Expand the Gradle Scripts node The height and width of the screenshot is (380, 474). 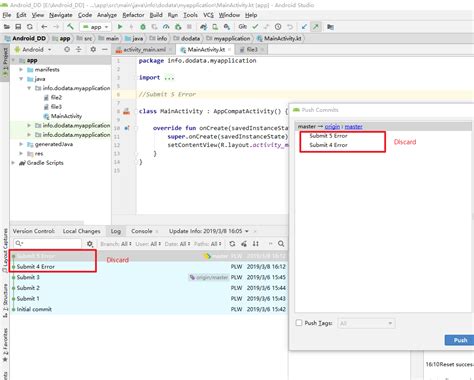(x=13, y=163)
